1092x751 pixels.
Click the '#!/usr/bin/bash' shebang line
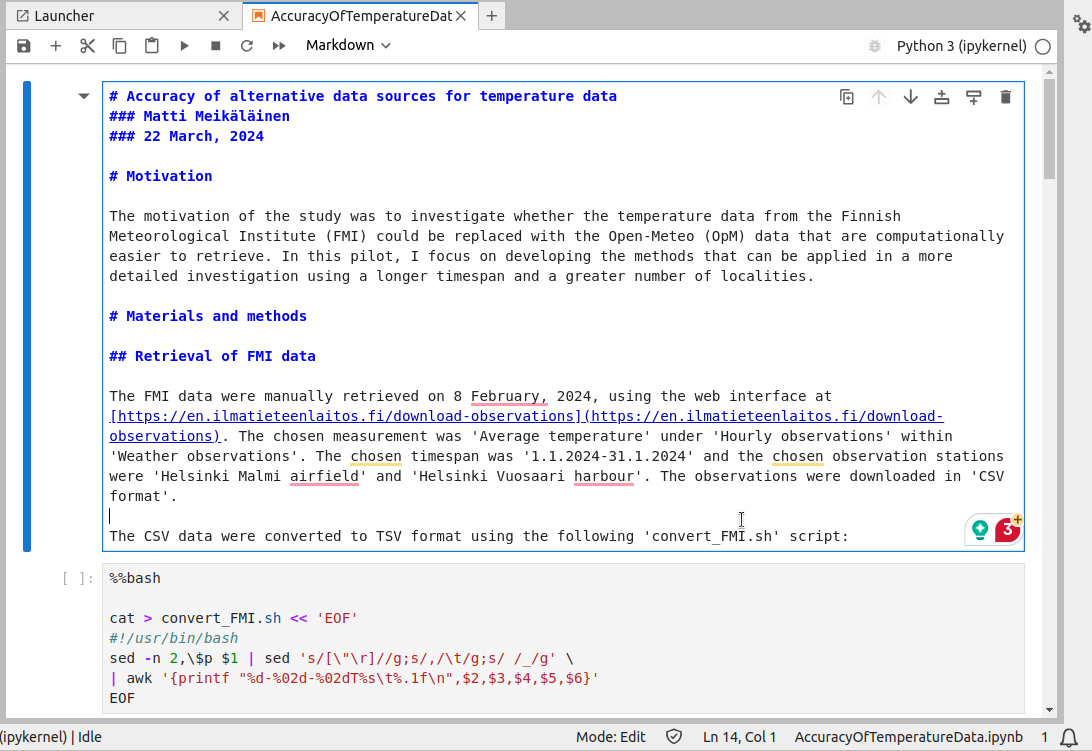click(x=173, y=638)
